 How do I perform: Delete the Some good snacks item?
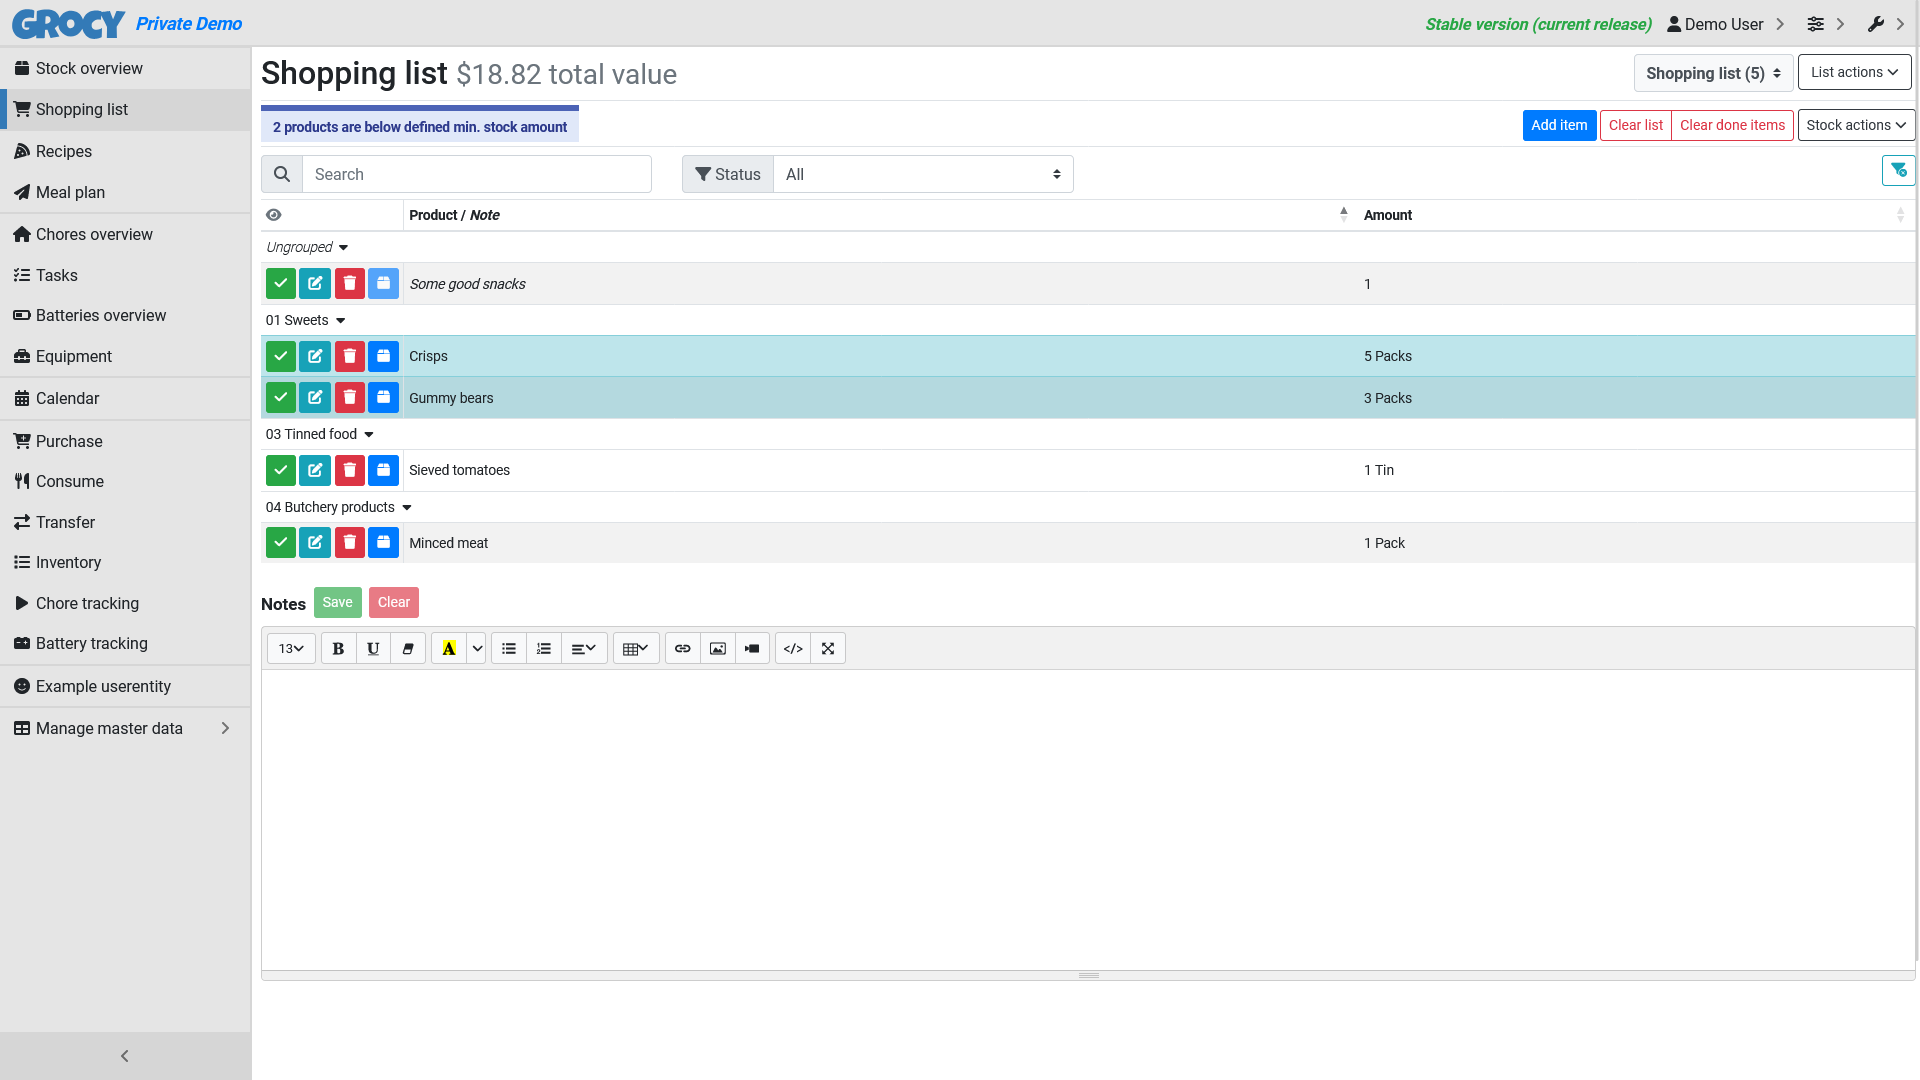click(x=349, y=284)
